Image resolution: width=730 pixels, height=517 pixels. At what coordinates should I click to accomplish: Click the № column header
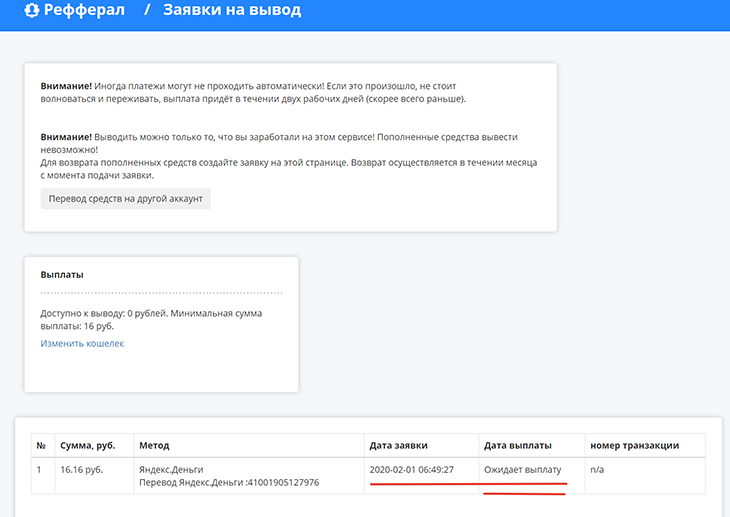(41, 445)
